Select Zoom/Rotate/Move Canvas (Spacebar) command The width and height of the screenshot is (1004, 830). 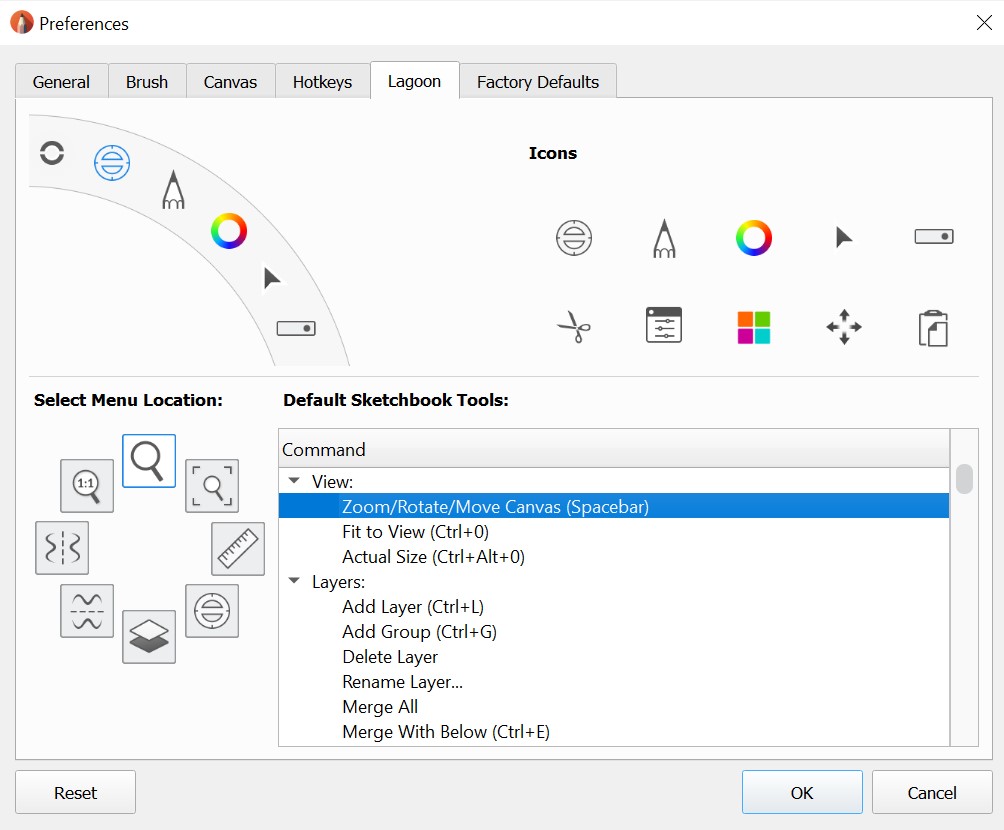pos(614,506)
